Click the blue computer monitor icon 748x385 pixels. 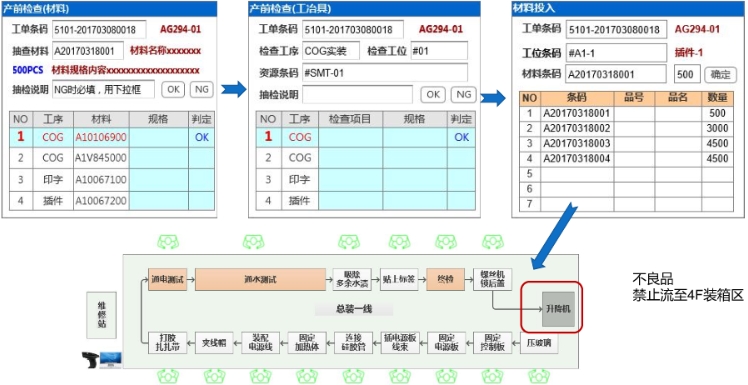point(111,360)
